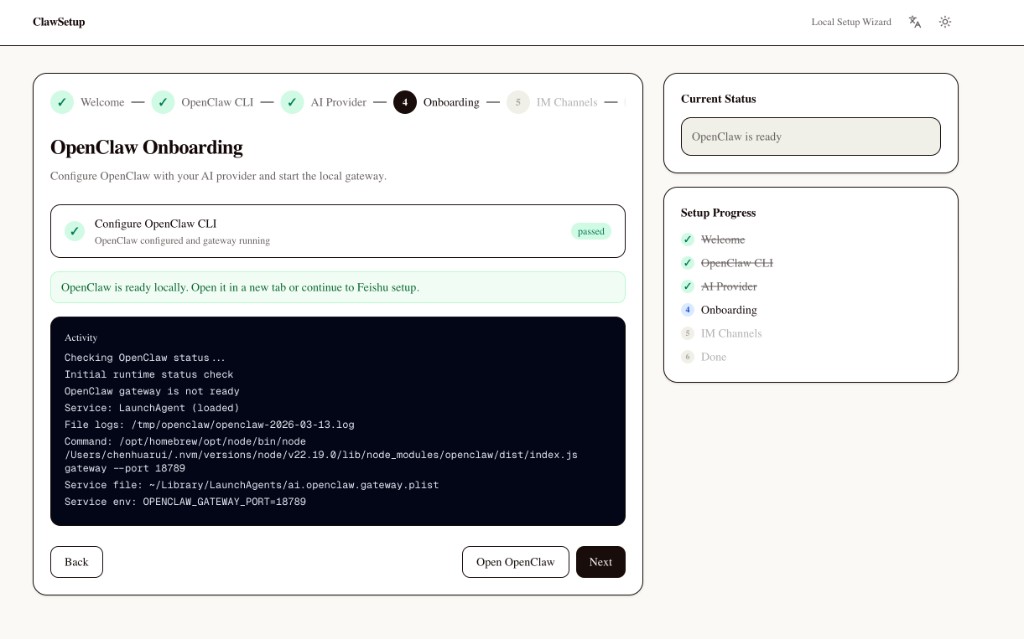Click the strikethrough AI Provider text in Setup Progress

(729, 287)
